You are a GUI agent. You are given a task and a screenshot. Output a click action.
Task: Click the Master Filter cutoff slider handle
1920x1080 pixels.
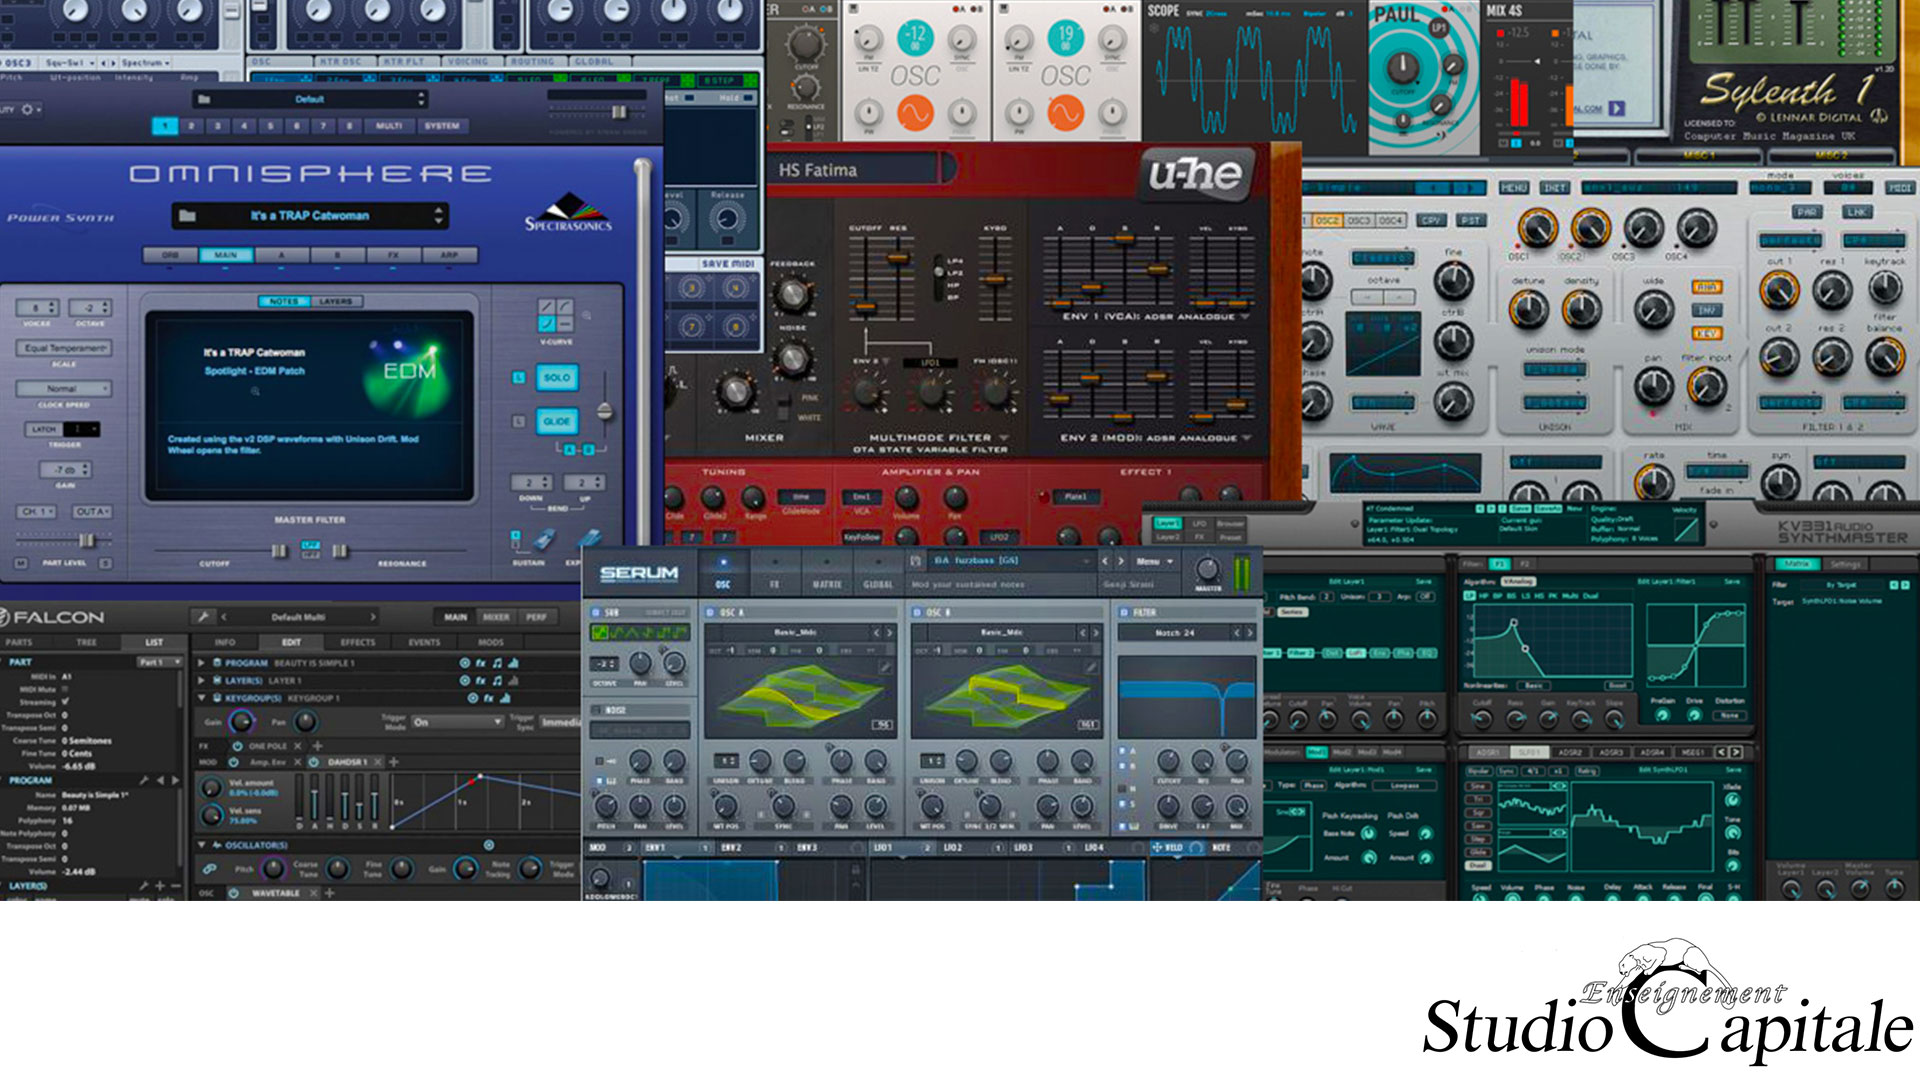(x=279, y=551)
